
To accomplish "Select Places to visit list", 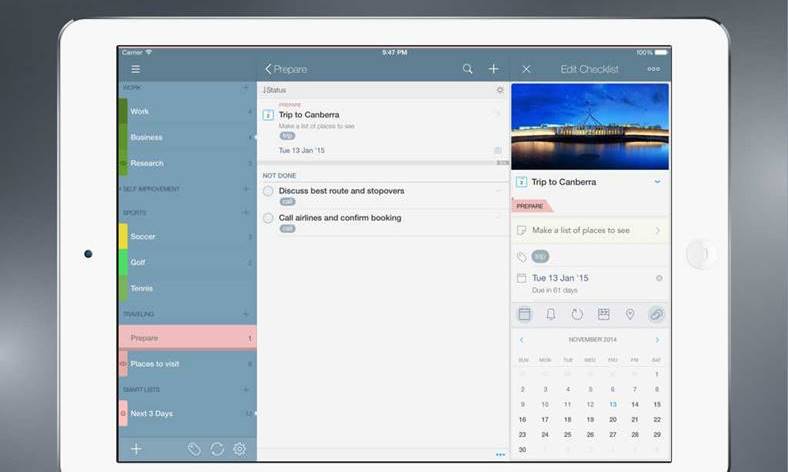I will click(x=154, y=364).
